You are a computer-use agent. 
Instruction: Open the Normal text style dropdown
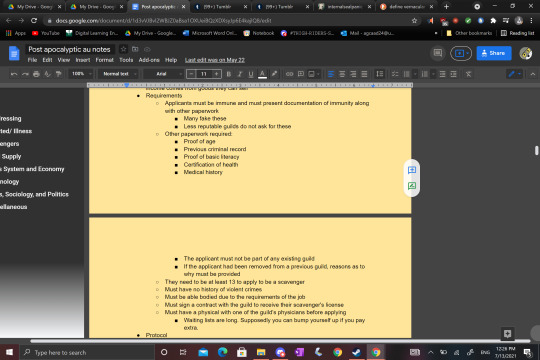[x=119, y=74]
